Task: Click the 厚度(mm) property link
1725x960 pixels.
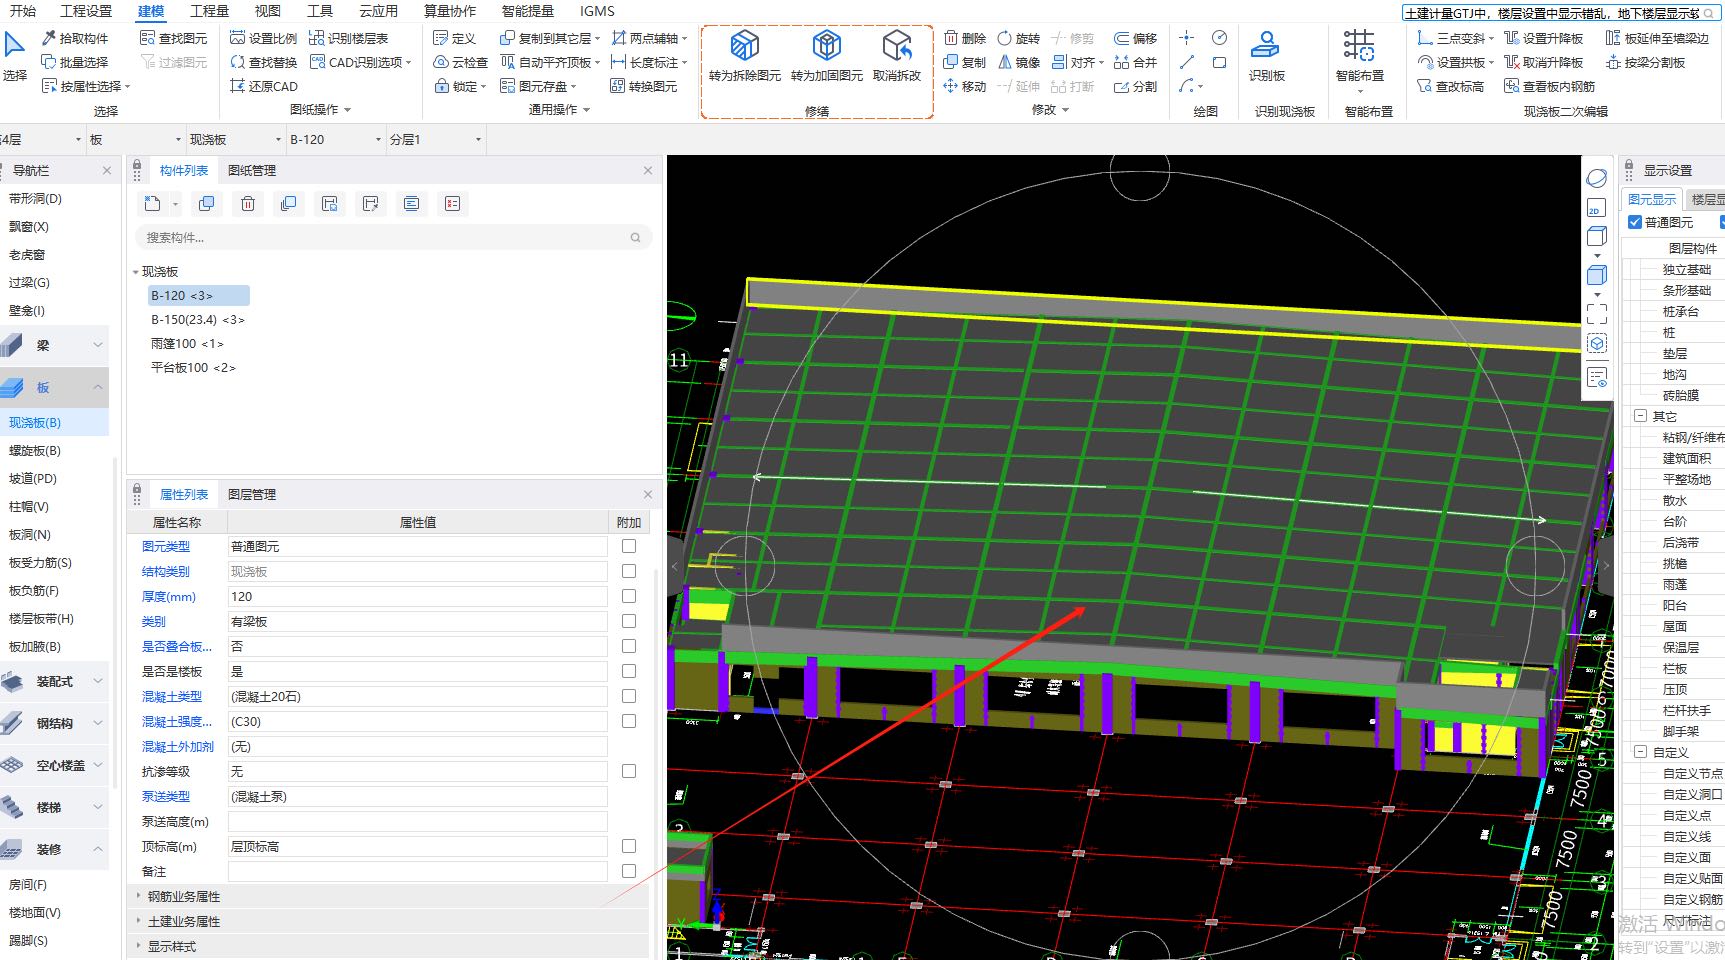Action: [169, 597]
